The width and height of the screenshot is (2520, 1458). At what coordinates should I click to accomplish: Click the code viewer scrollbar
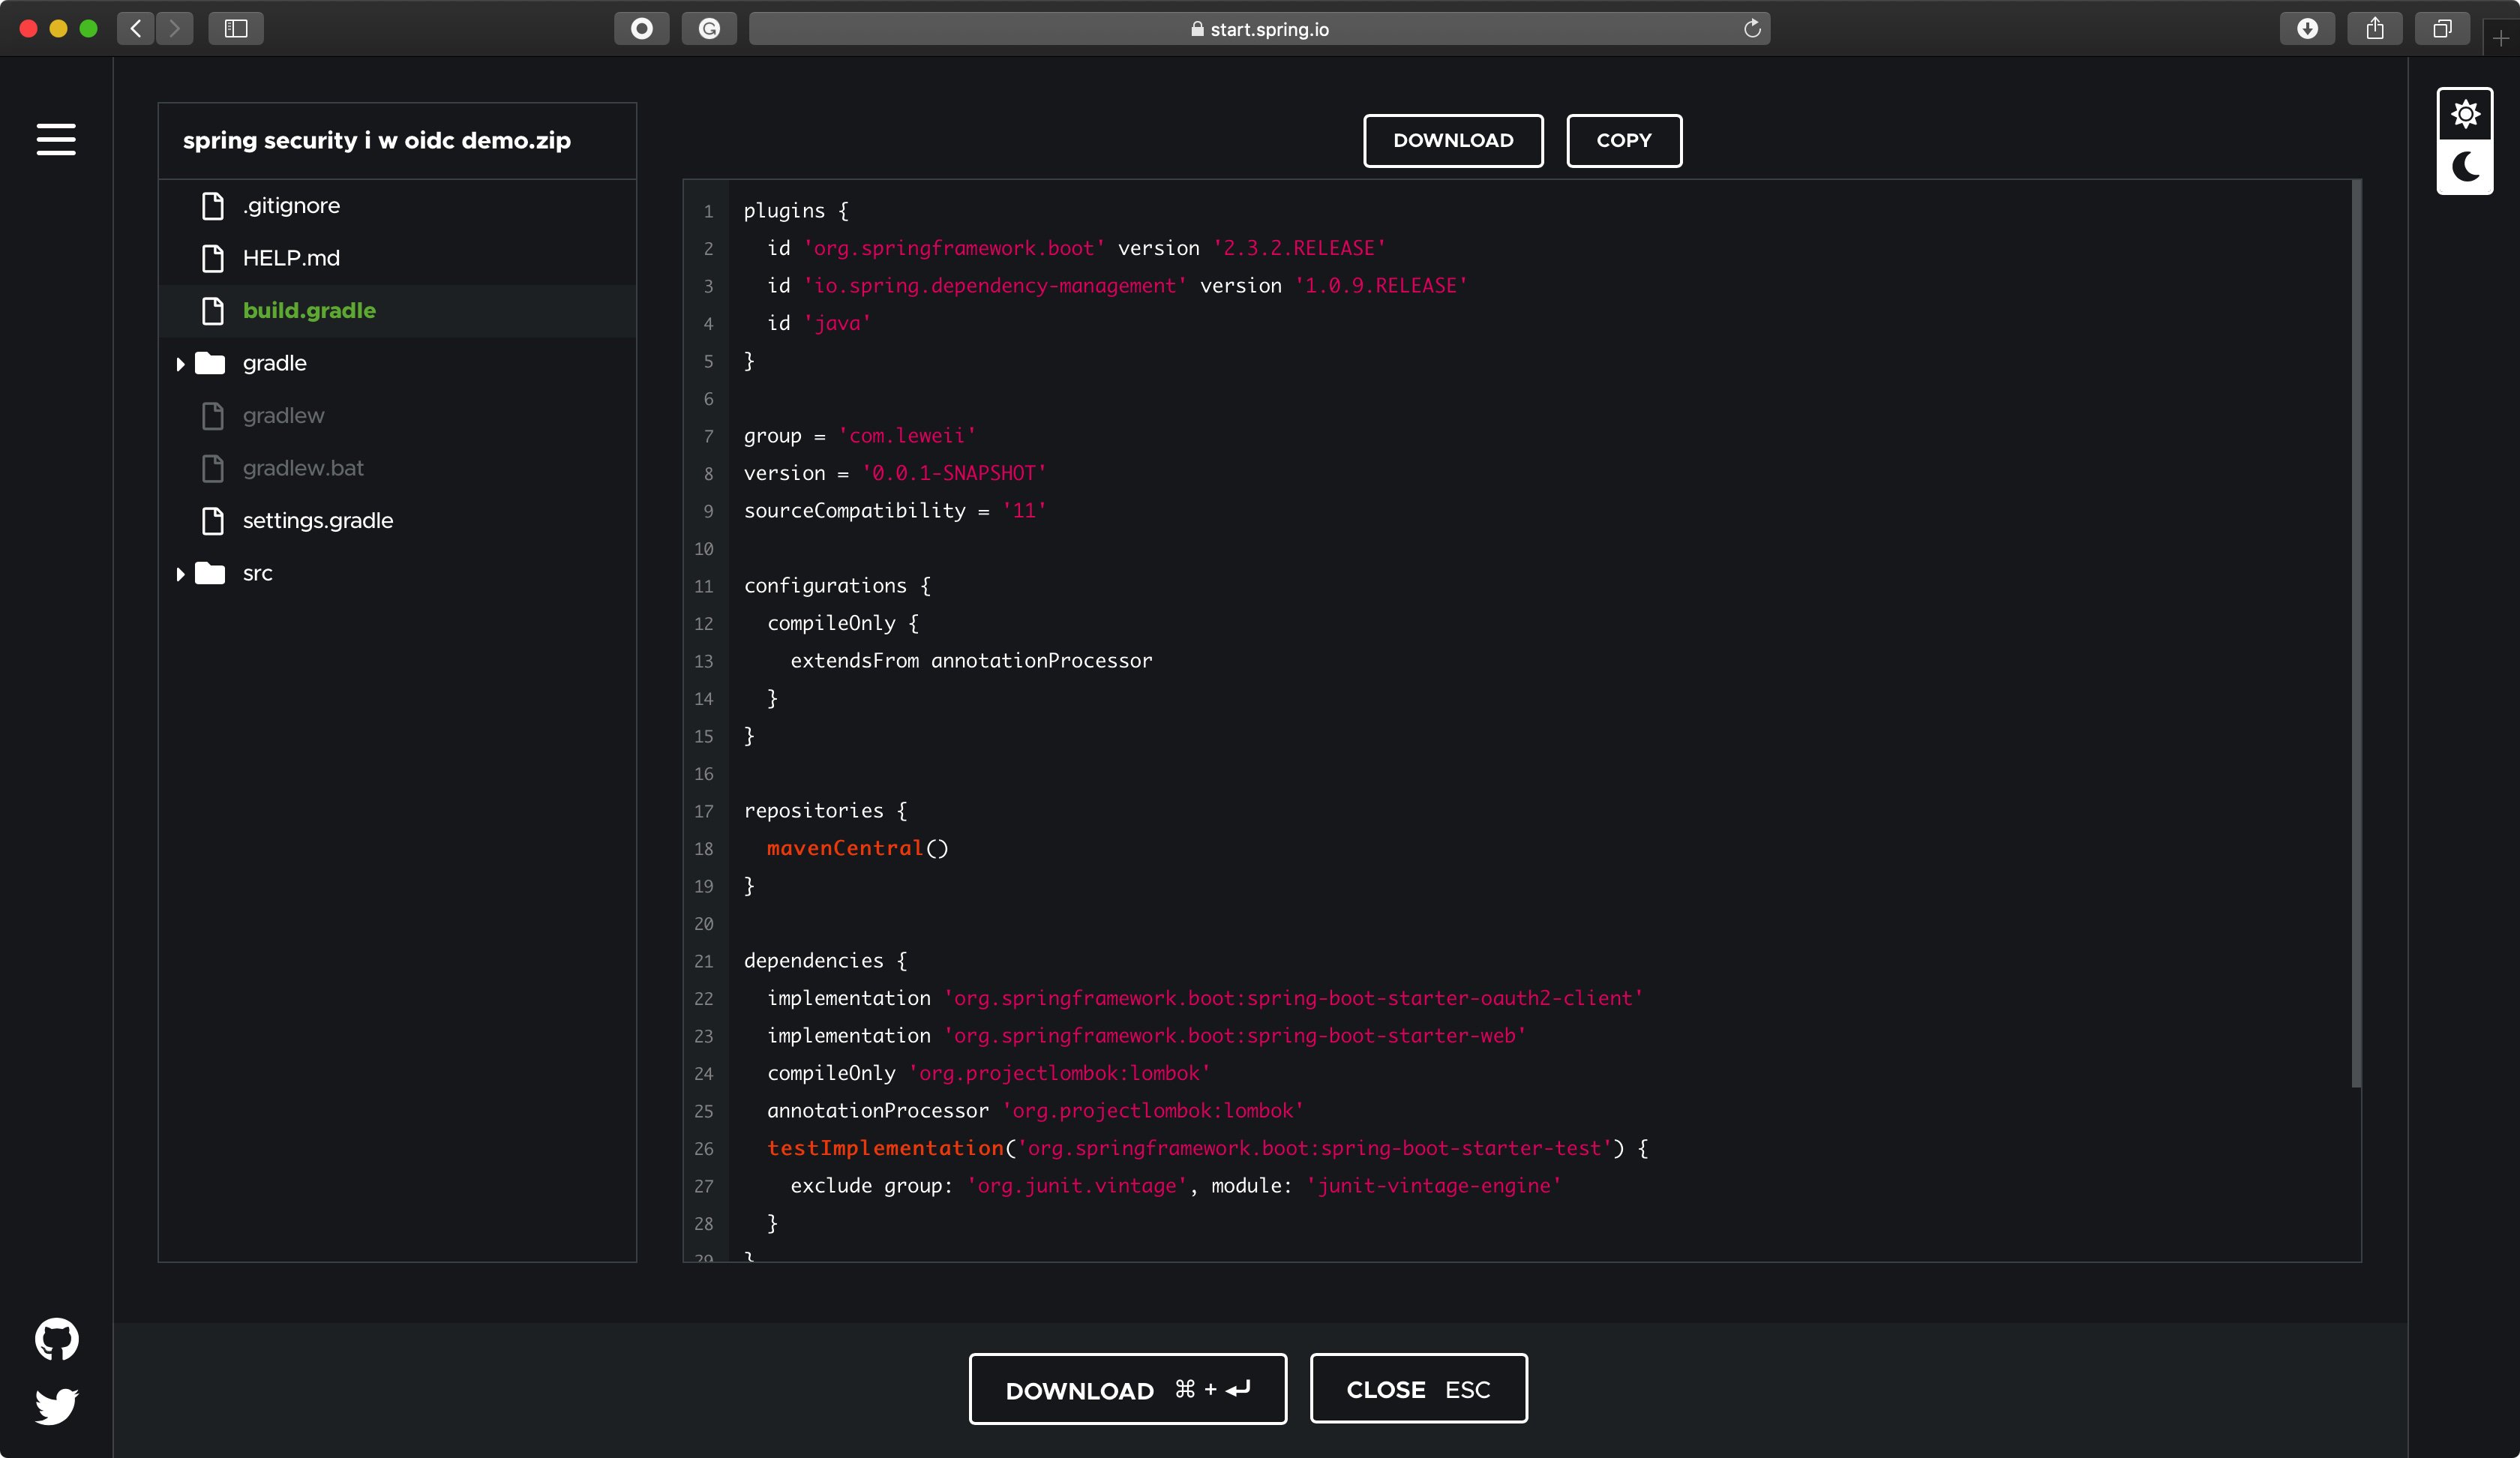pyautogui.click(x=2356, y=633)
